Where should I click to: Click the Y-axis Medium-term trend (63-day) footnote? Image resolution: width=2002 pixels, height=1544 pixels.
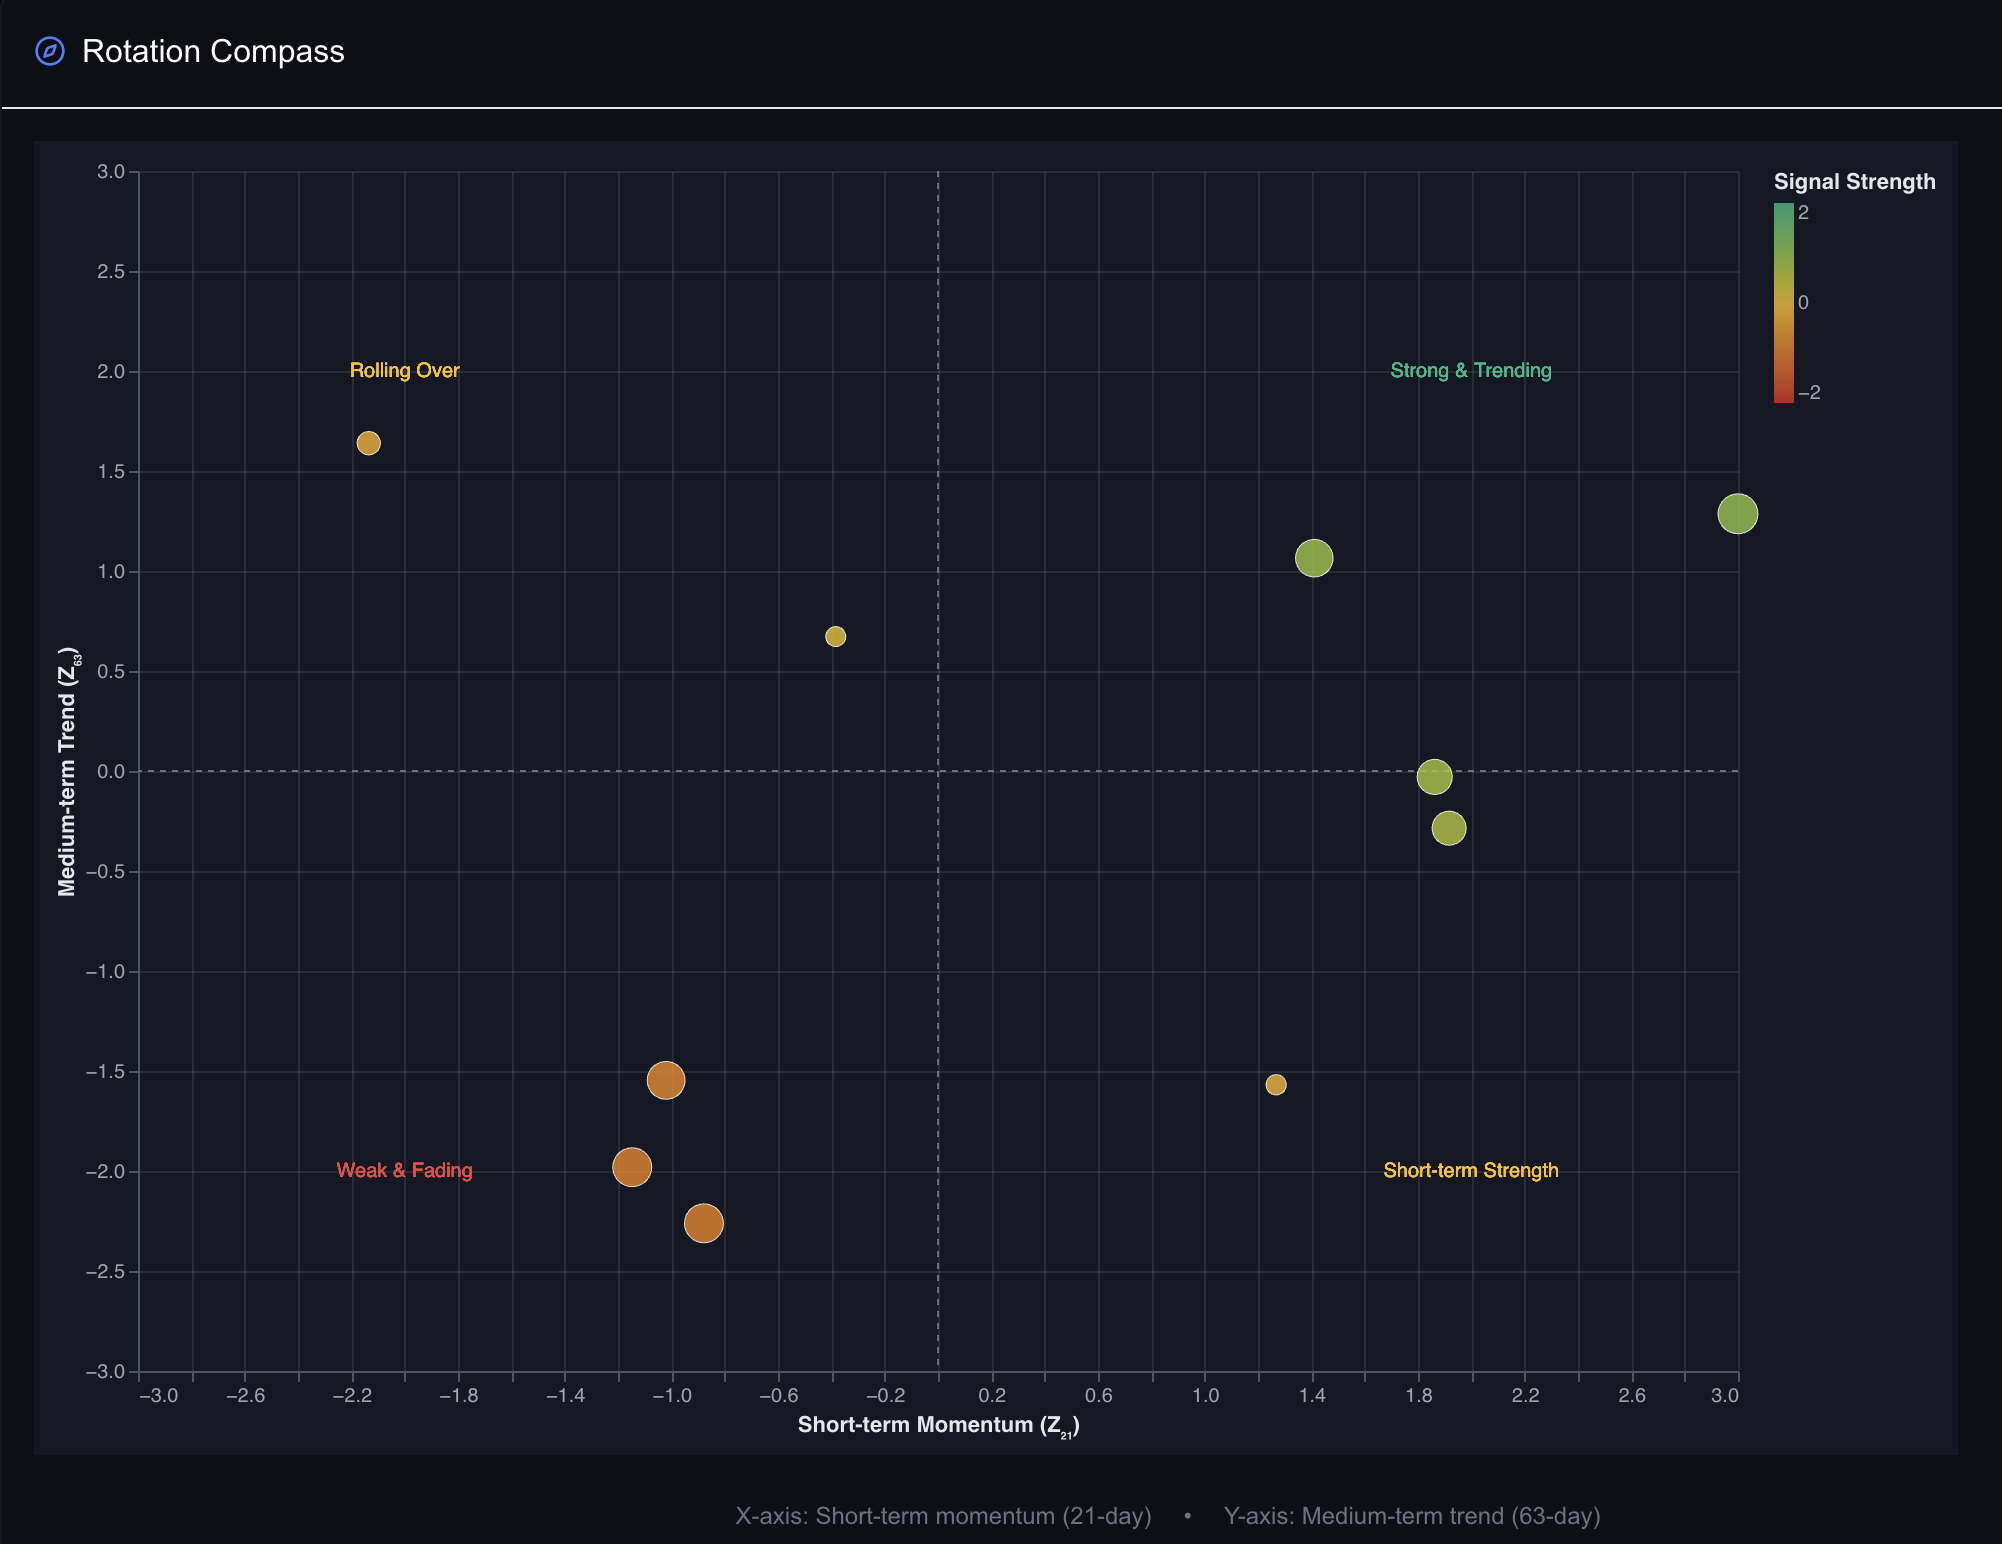1412,1516
